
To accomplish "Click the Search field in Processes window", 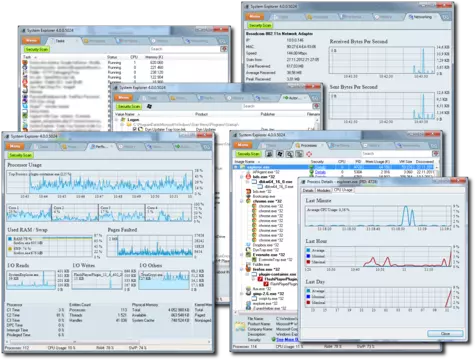I will pyautogui.click(x=396, y=154).
